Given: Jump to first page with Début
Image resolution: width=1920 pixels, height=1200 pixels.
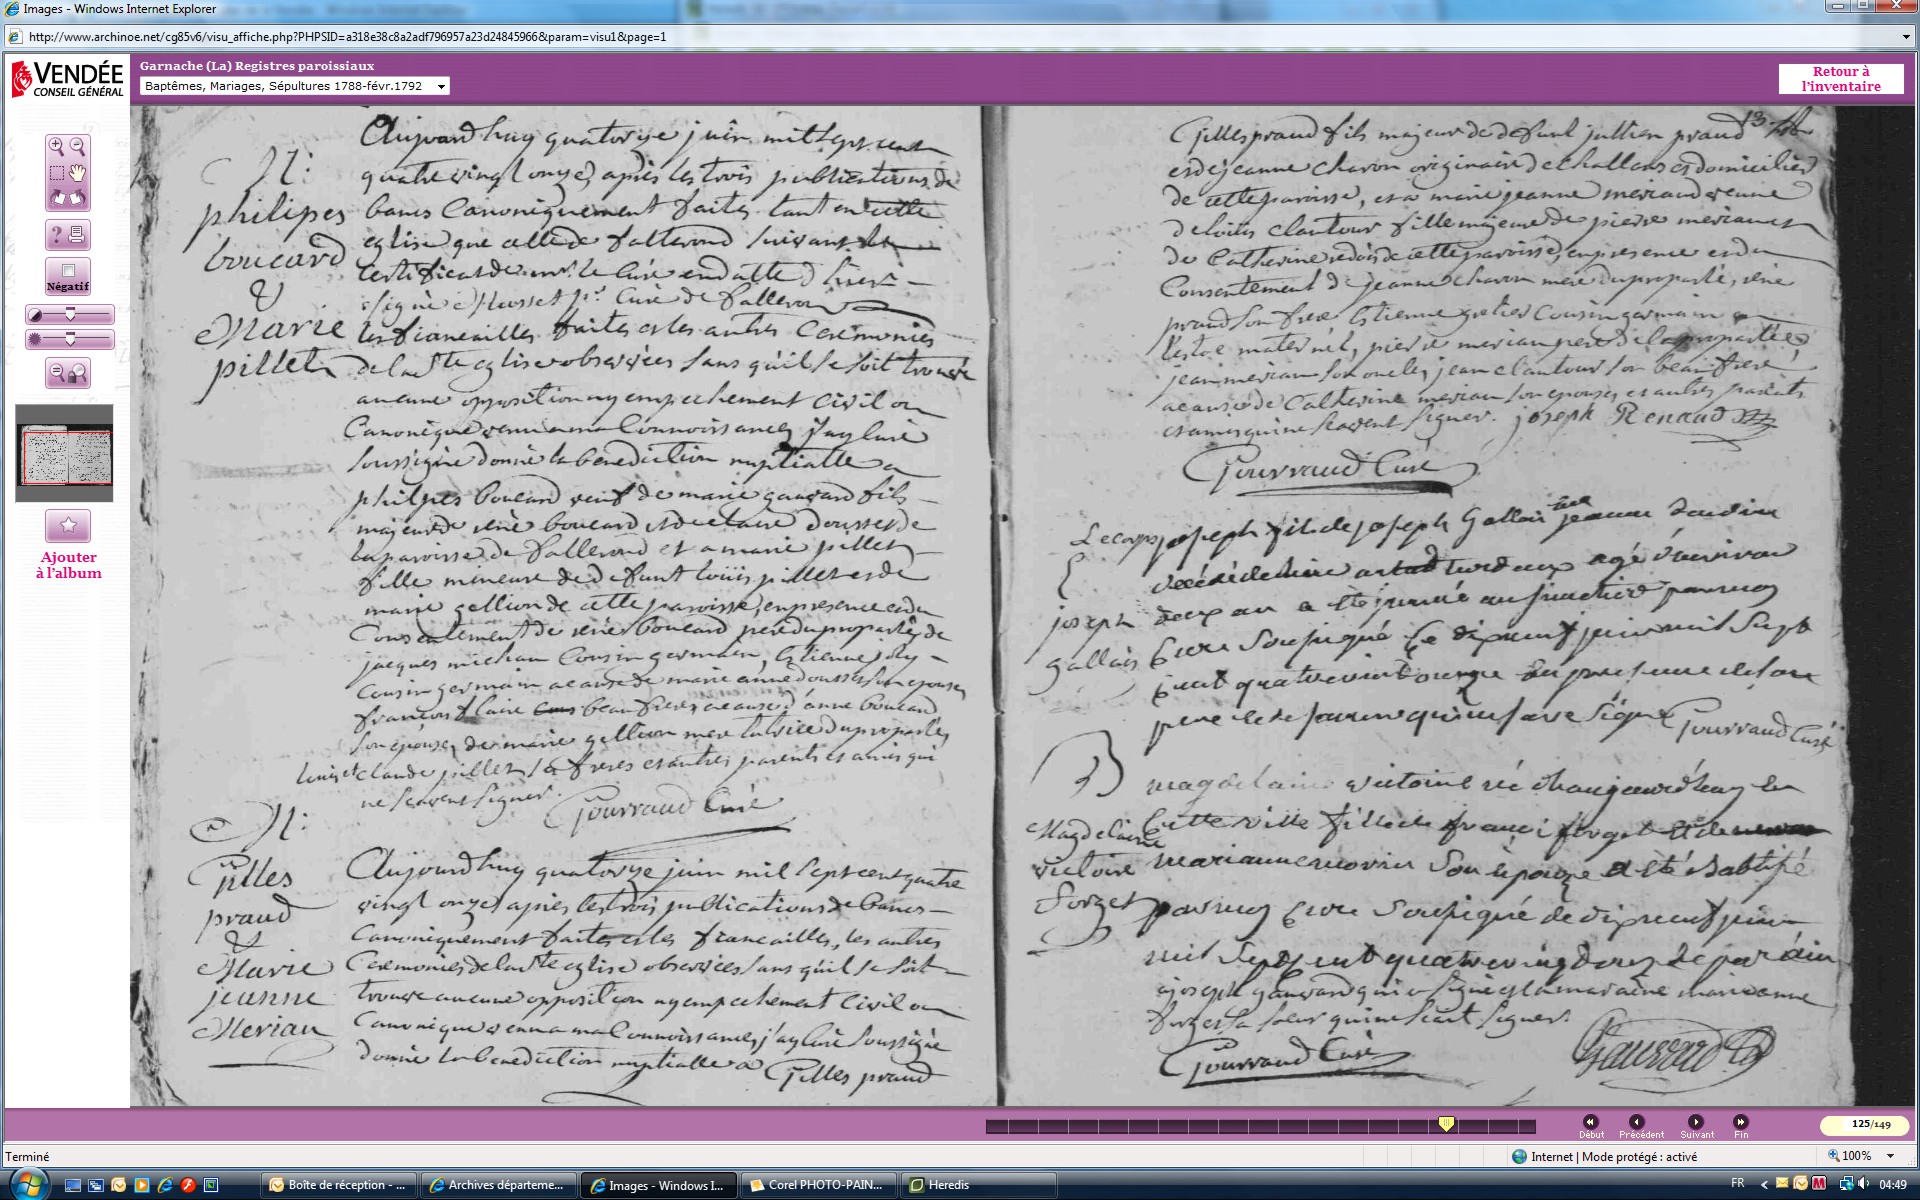Looking at the screenshot, I should [1590, 1123].
